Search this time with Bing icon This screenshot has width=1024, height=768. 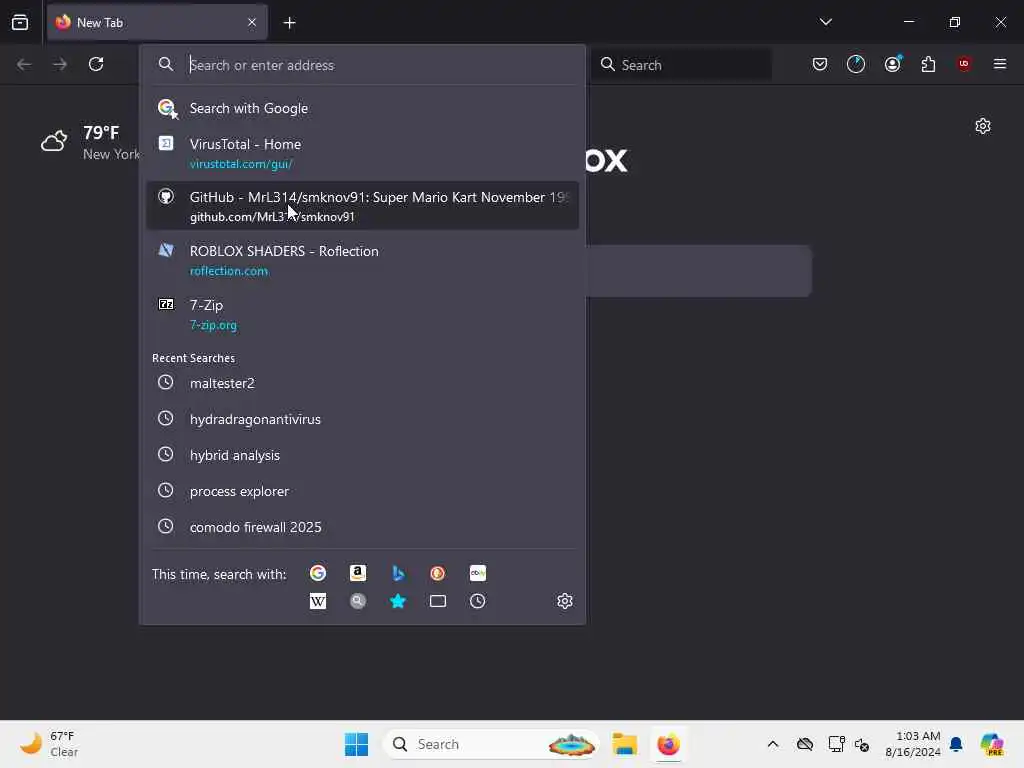[398, 573]
